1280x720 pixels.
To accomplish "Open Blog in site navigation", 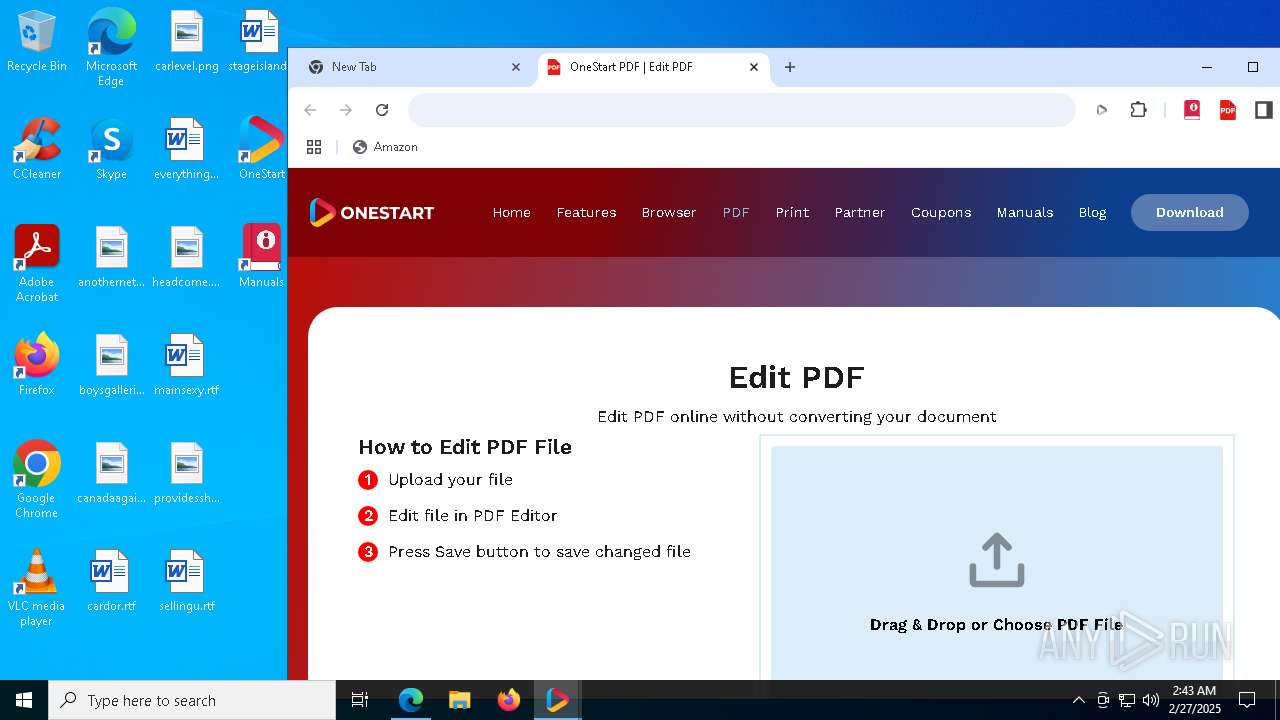I will 1092,212.
